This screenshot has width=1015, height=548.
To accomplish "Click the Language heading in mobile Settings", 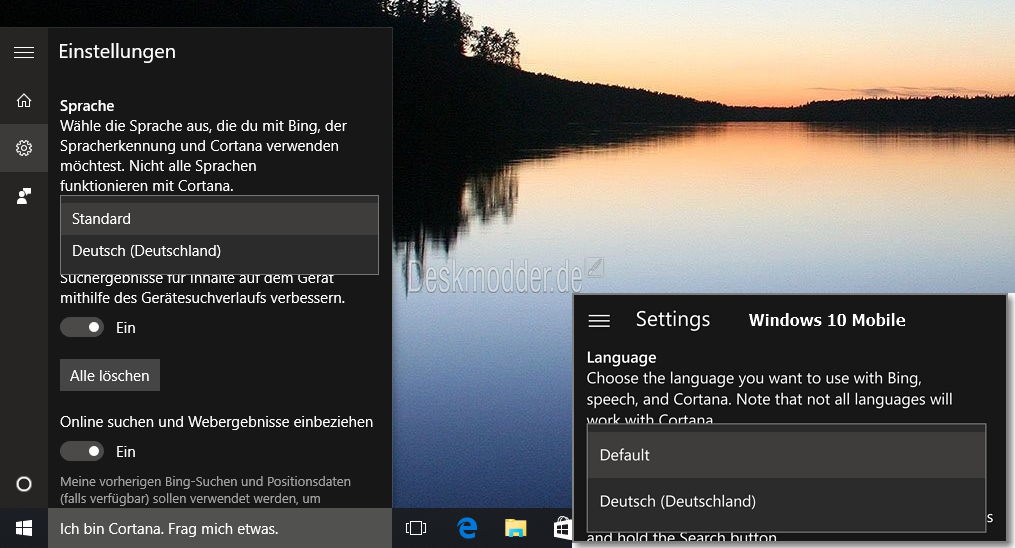I will coord(621,358).
